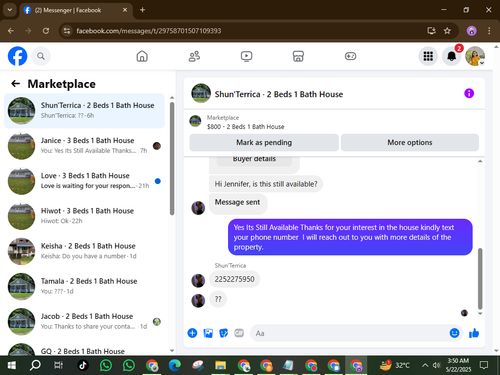The width and height of the screenshot is (500, 375).
Task: Click the purple sent reply message bubble
Action: 350,237
